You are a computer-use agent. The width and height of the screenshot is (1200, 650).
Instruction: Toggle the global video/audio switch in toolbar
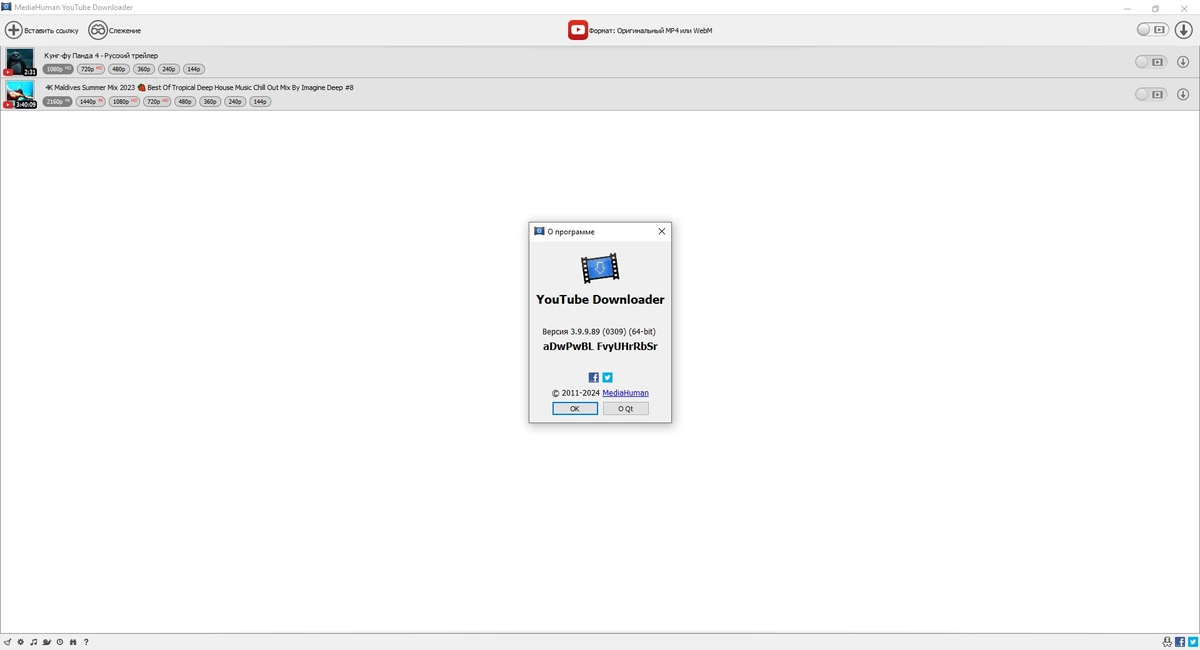1152,30
